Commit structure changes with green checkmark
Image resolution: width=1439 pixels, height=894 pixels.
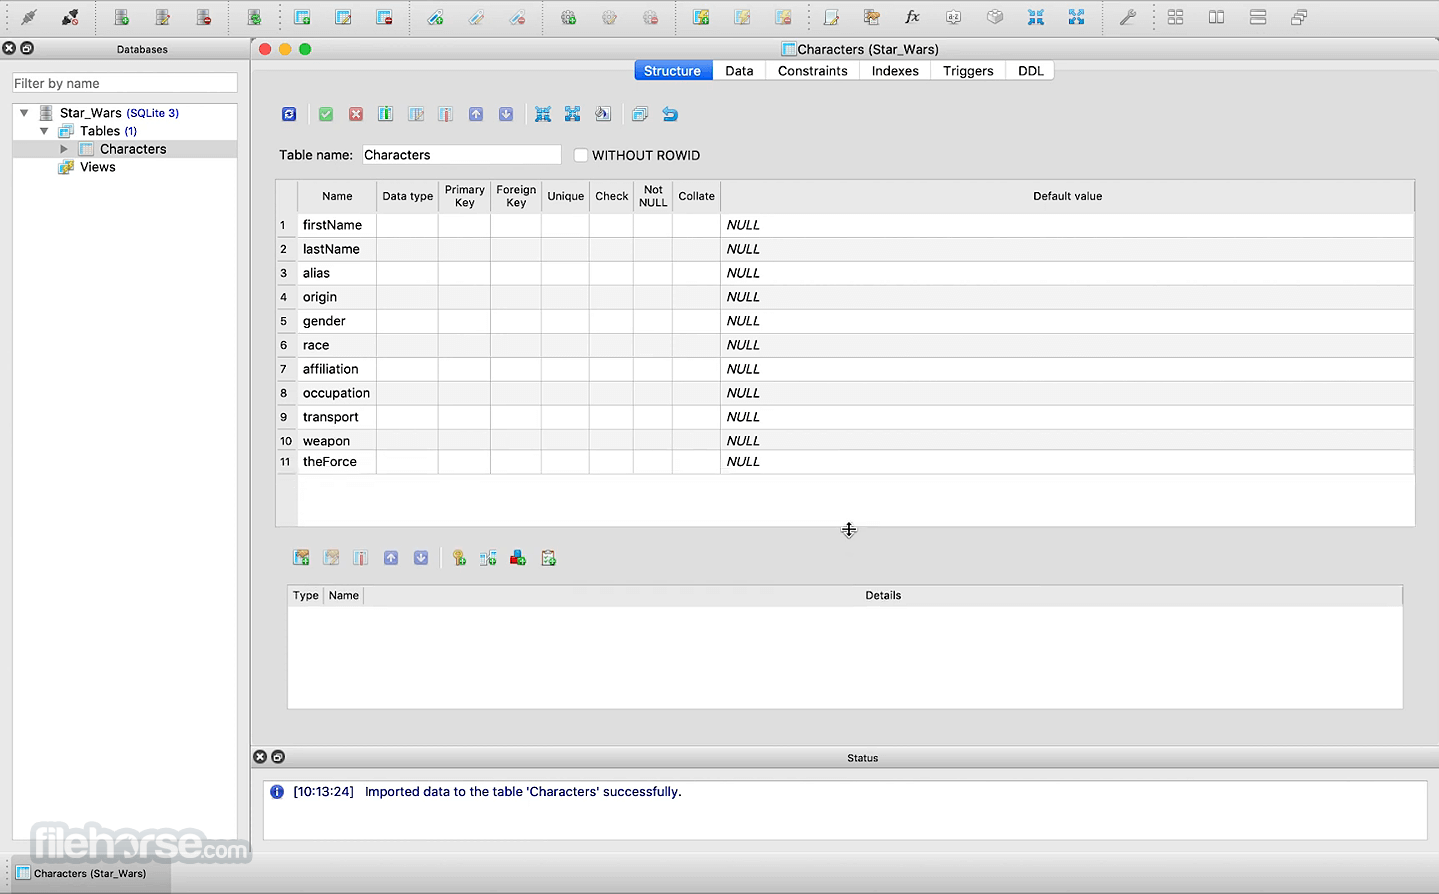point(326,114)
